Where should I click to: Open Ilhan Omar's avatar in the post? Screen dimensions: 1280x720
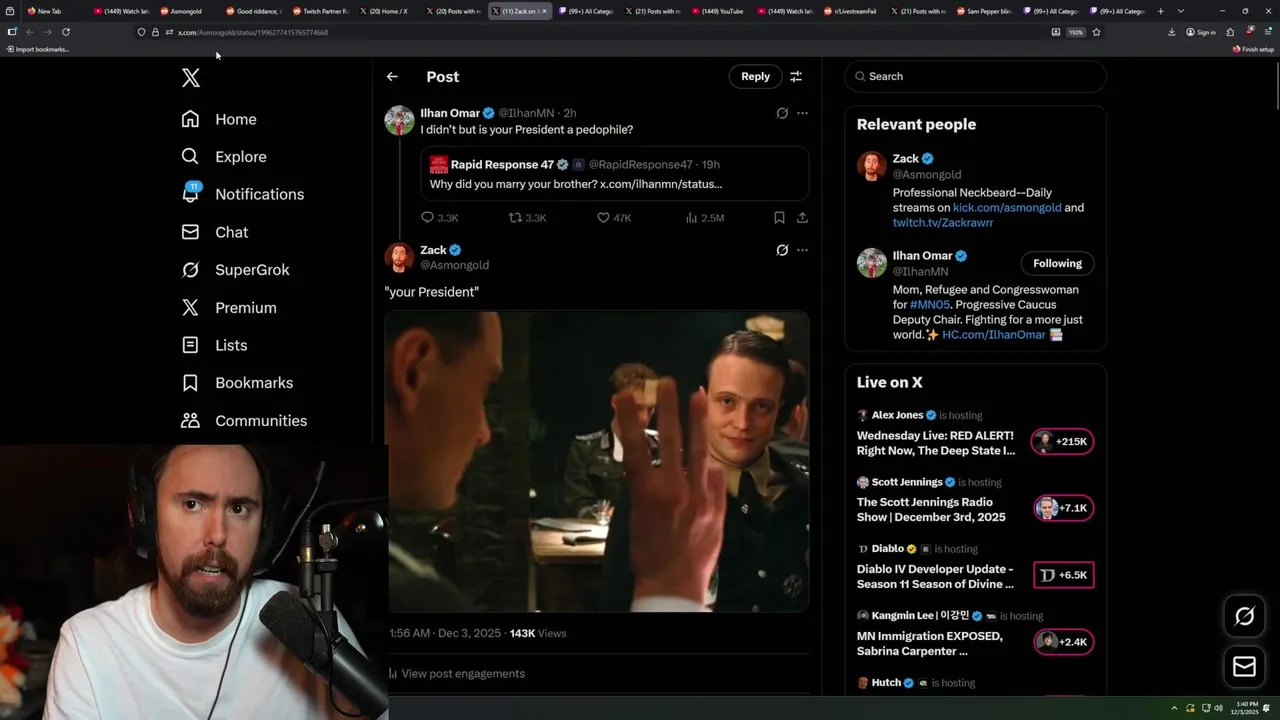400,120
